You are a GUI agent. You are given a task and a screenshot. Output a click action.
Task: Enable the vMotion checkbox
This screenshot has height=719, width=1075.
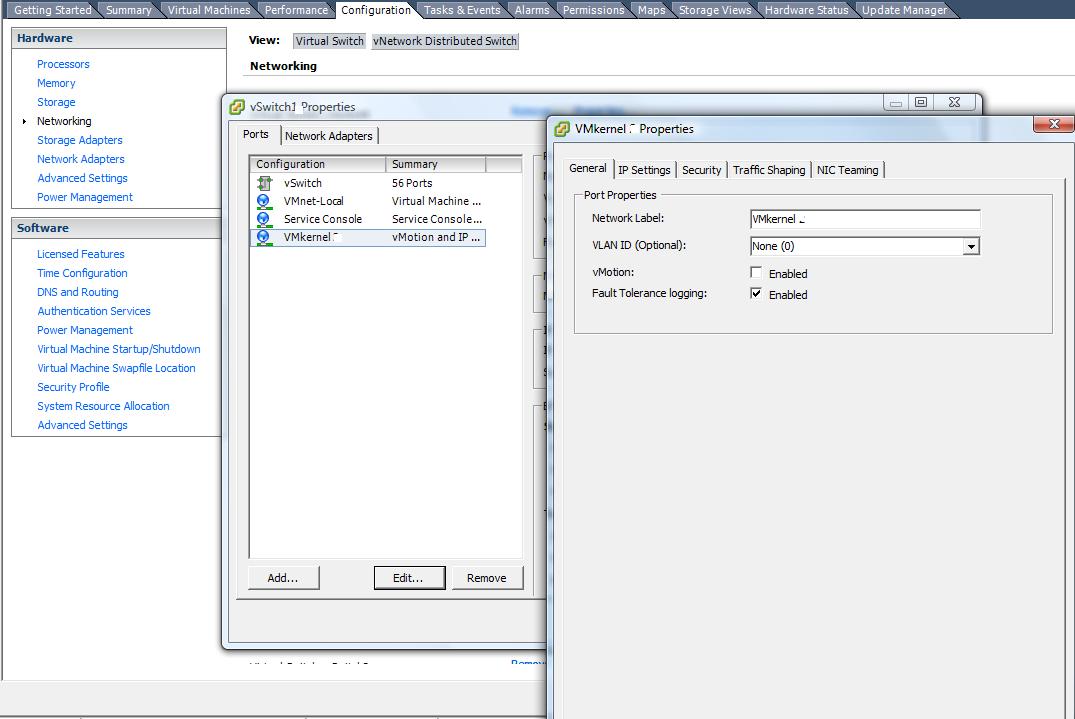click(x=756, y=273)
